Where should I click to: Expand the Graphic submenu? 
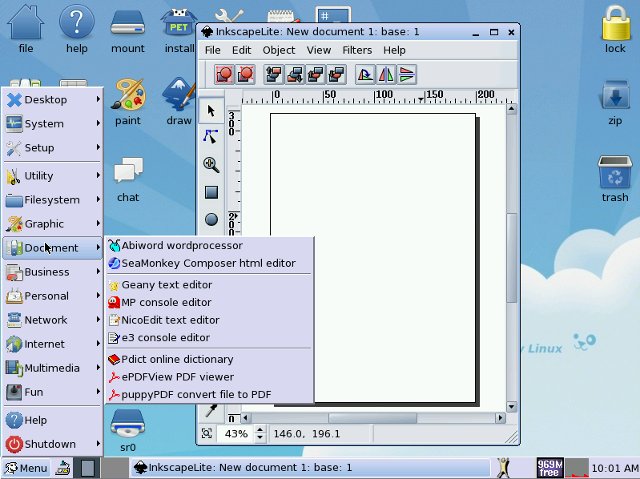[x=53, y=224]
